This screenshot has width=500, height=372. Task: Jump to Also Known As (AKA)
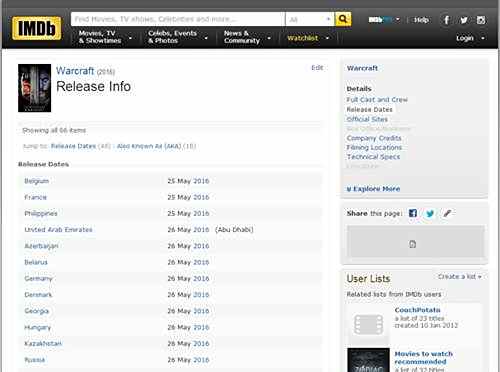click(x=149, y=146)
